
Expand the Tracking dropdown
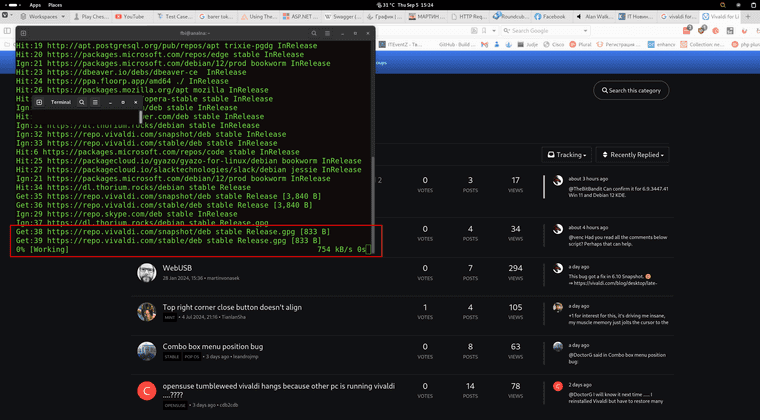[x=567, y=155]
